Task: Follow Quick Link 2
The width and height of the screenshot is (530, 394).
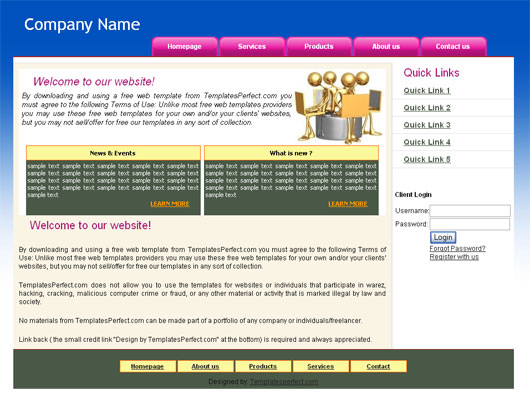Action: 427,108
